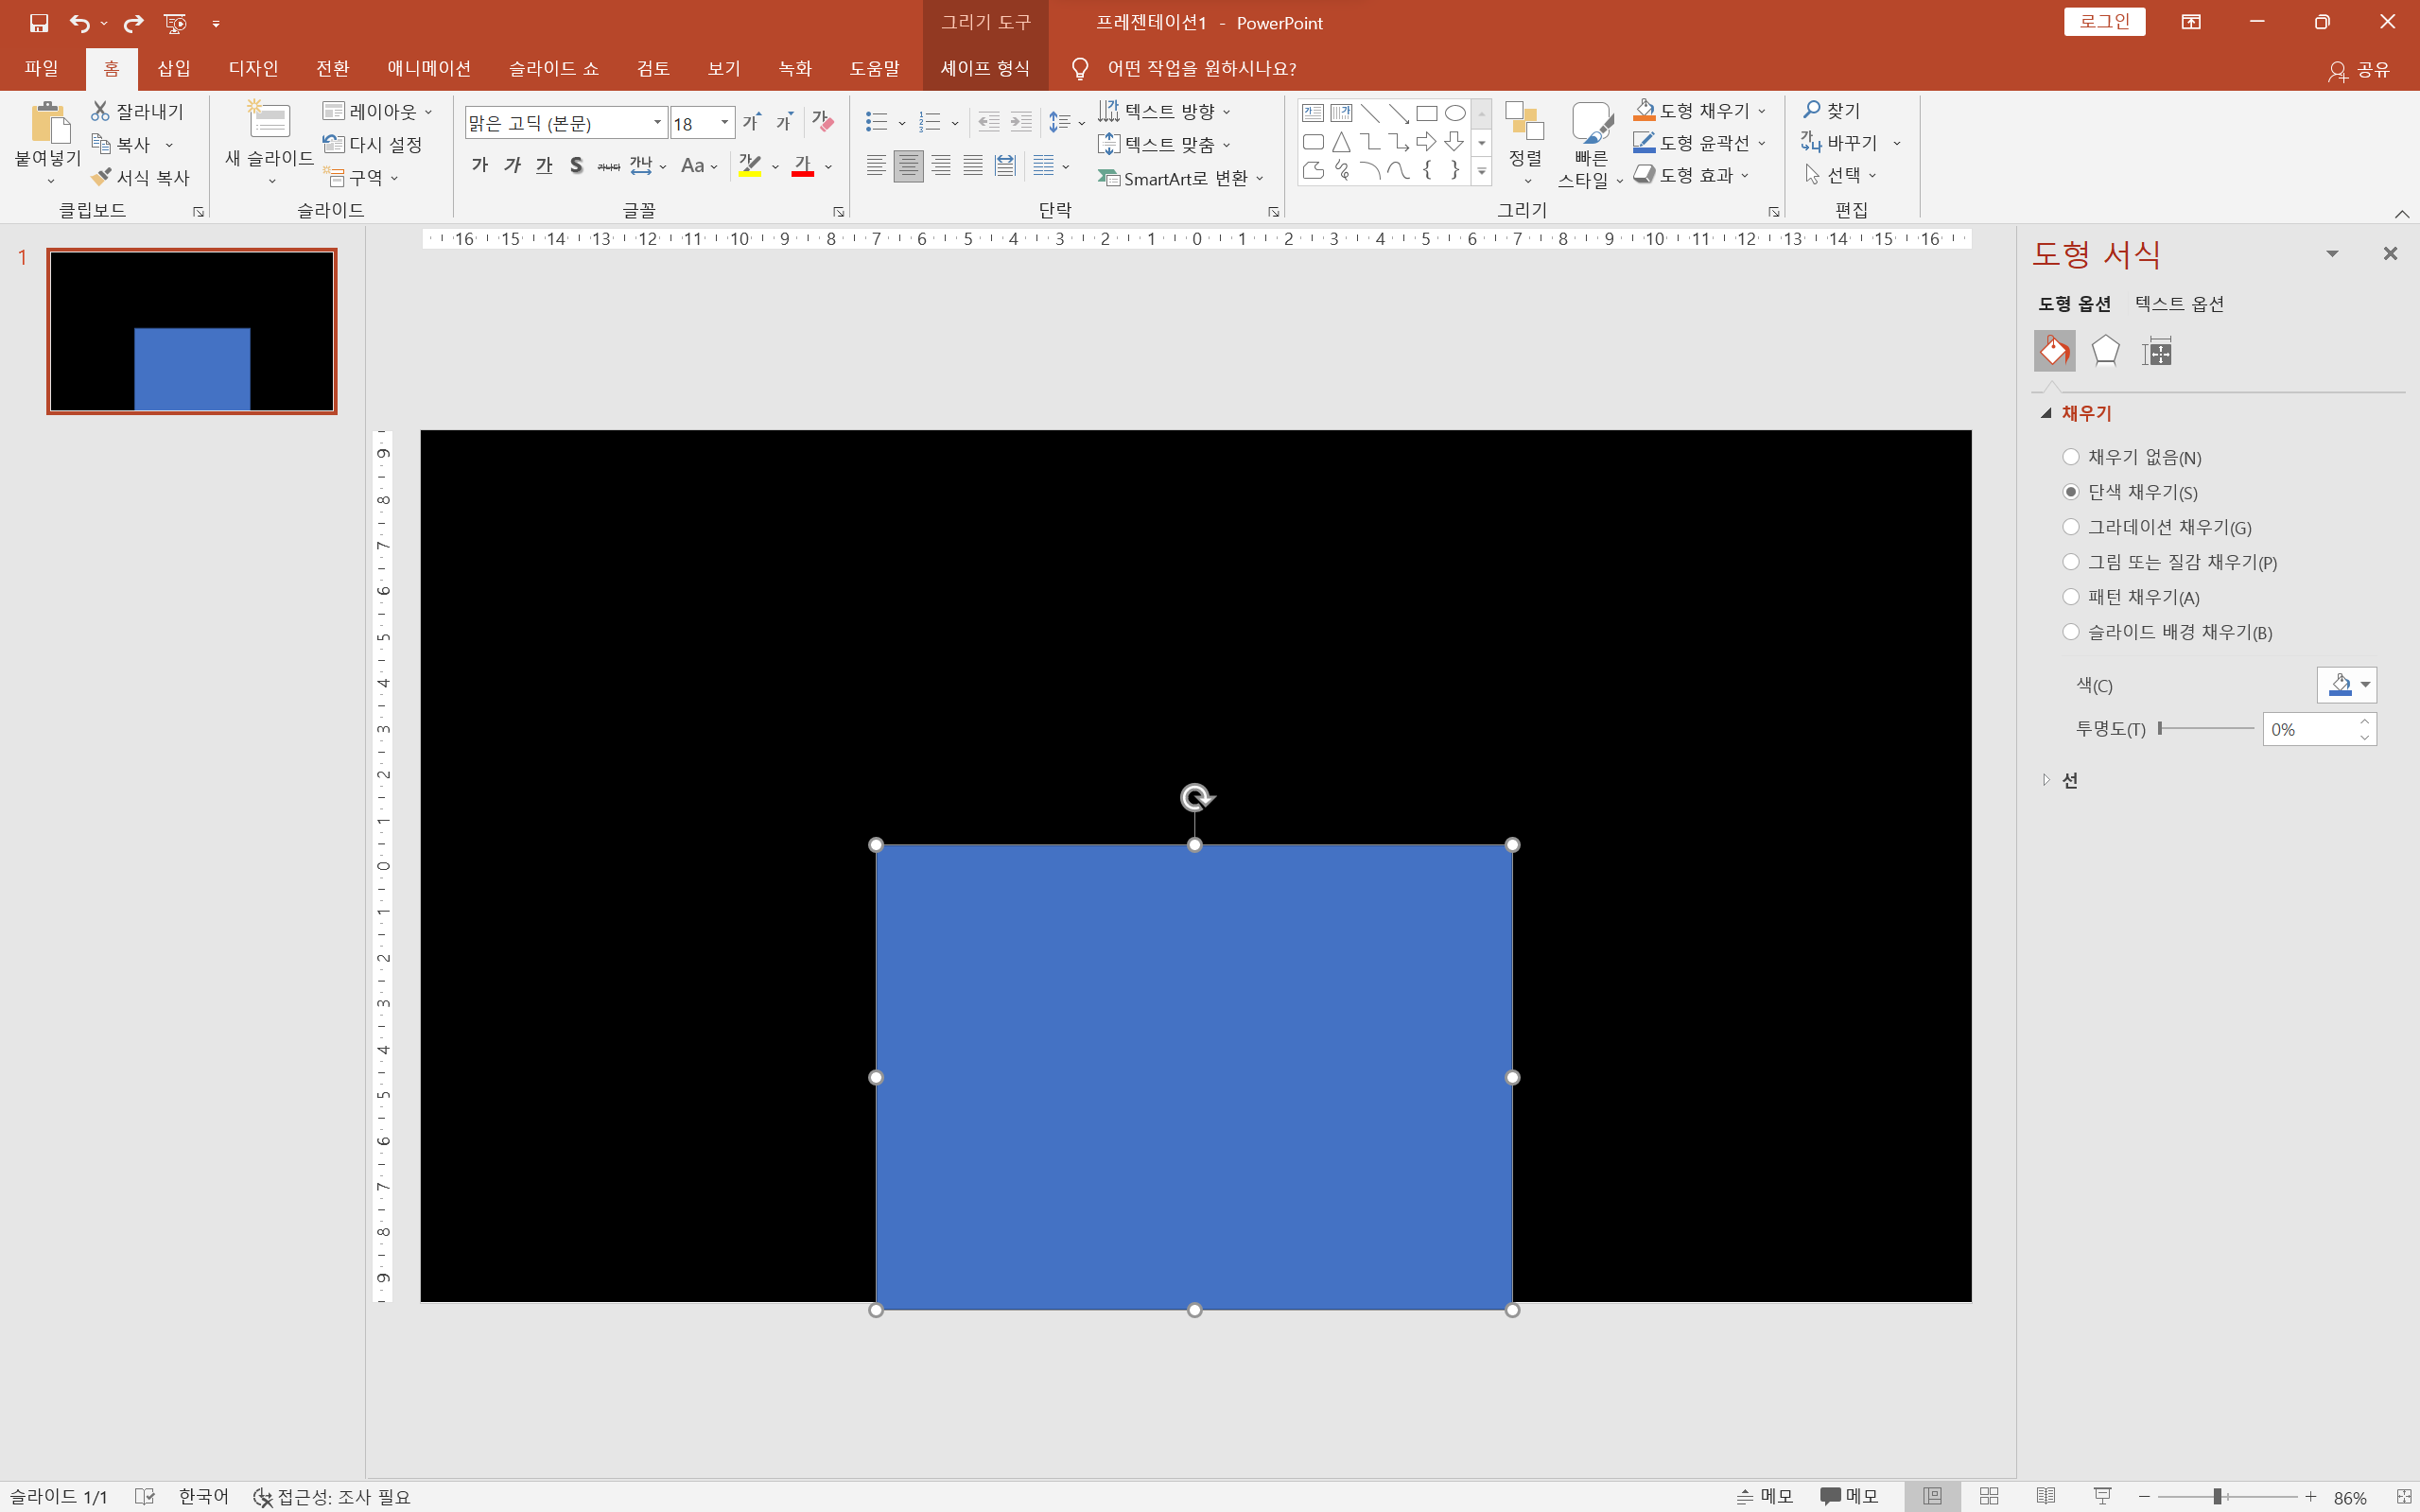Select the oval shape in shapes gallery
The width and height of the screenshot is (2420, 1512).
tap(1455, 113)
